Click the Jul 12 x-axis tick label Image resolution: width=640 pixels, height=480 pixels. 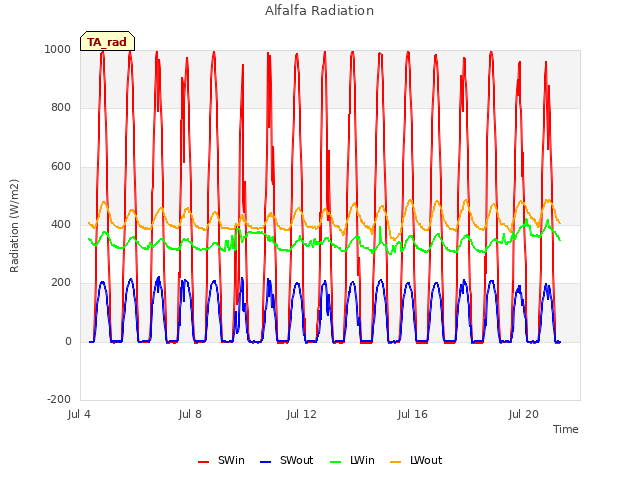click(x=301, y=414)
